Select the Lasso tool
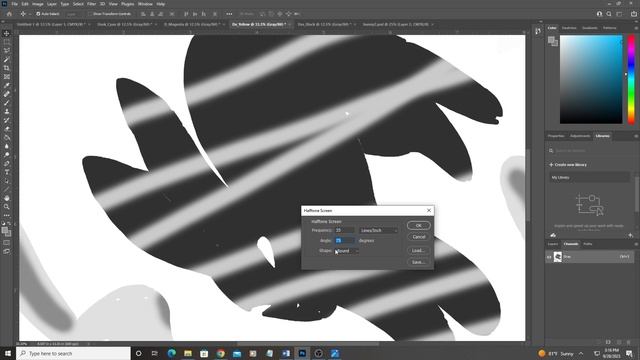 pos(7,51)
